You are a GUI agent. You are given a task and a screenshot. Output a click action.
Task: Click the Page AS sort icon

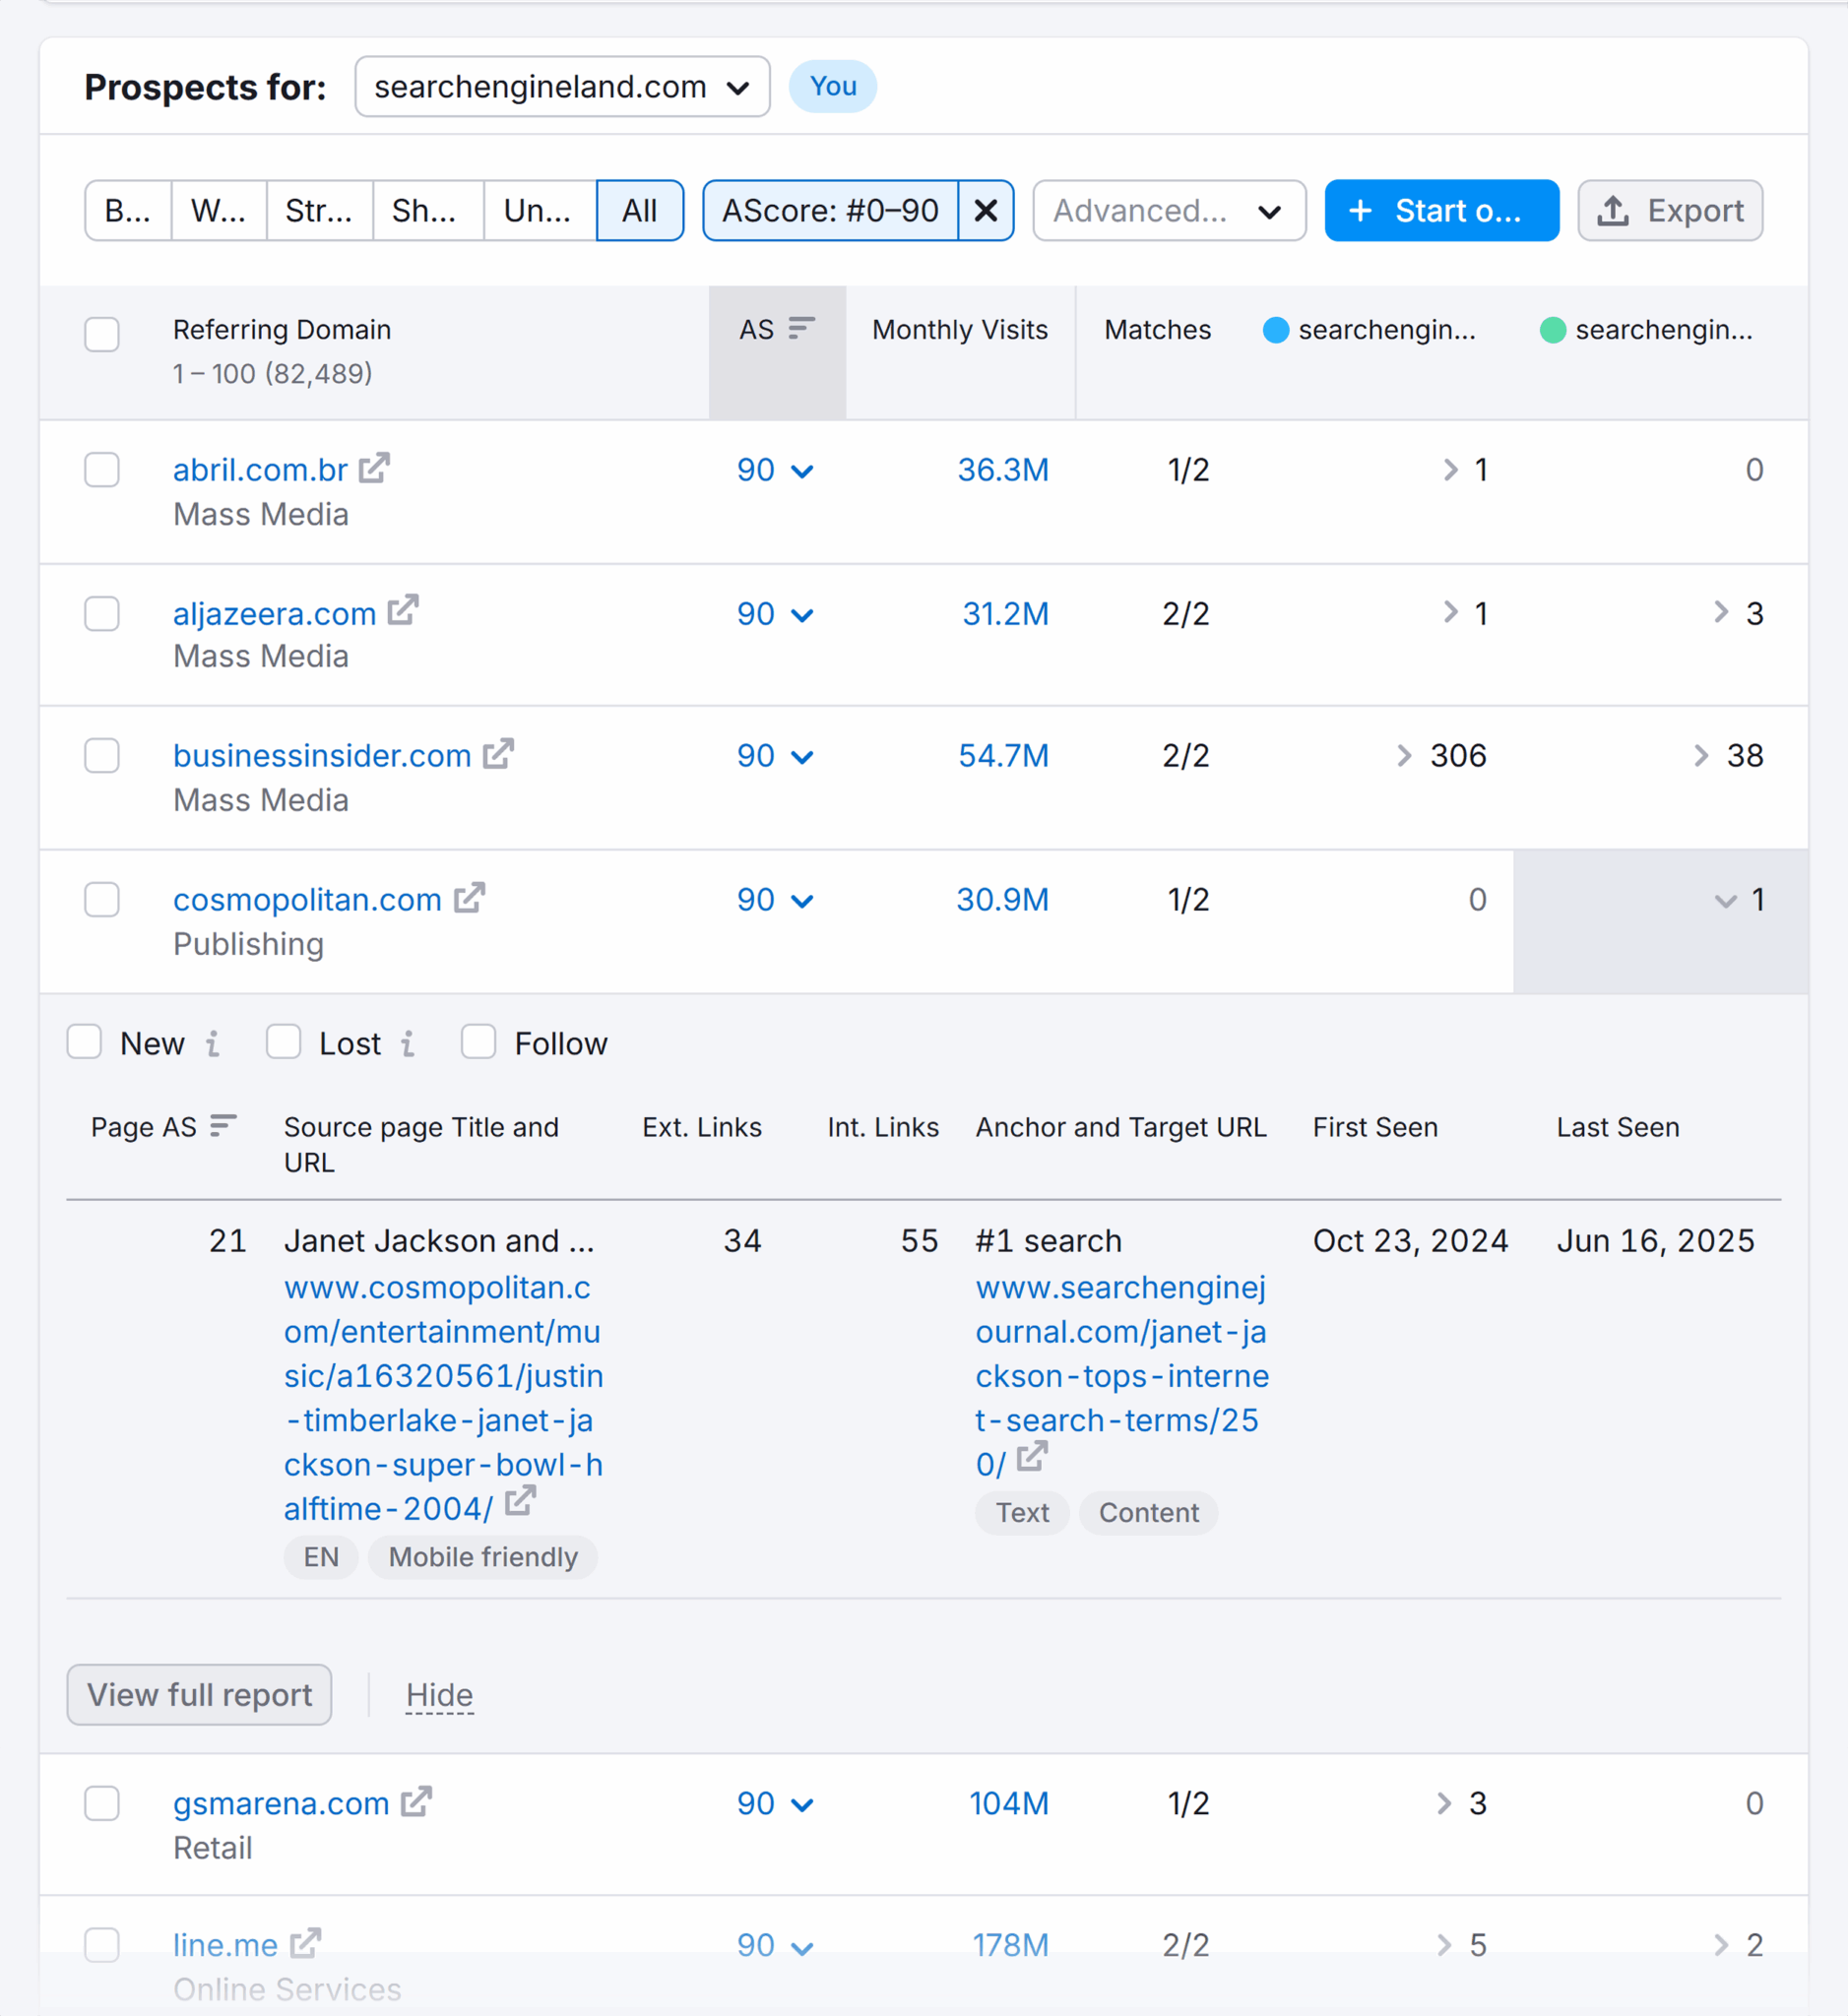[x=223, y=1126]
